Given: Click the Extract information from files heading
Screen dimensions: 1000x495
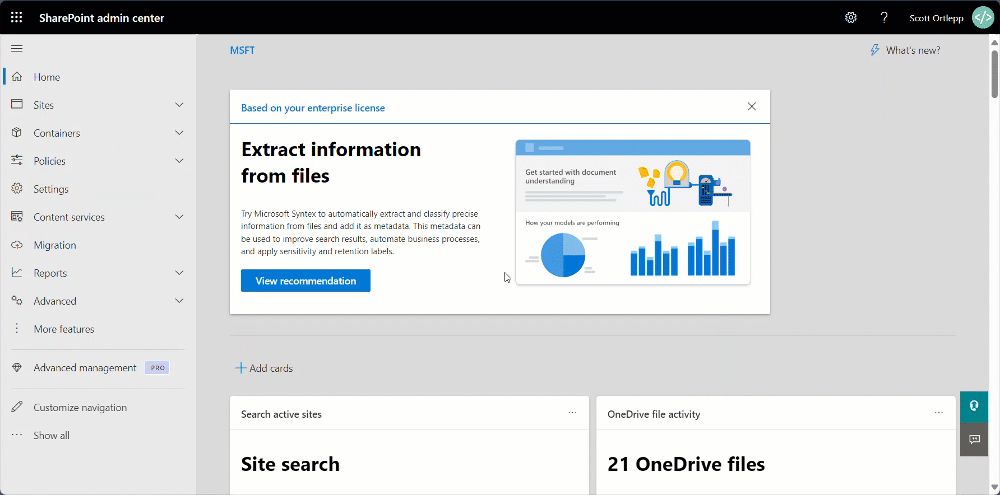Looking at the screenshot, I should click(x=331, y=163).
